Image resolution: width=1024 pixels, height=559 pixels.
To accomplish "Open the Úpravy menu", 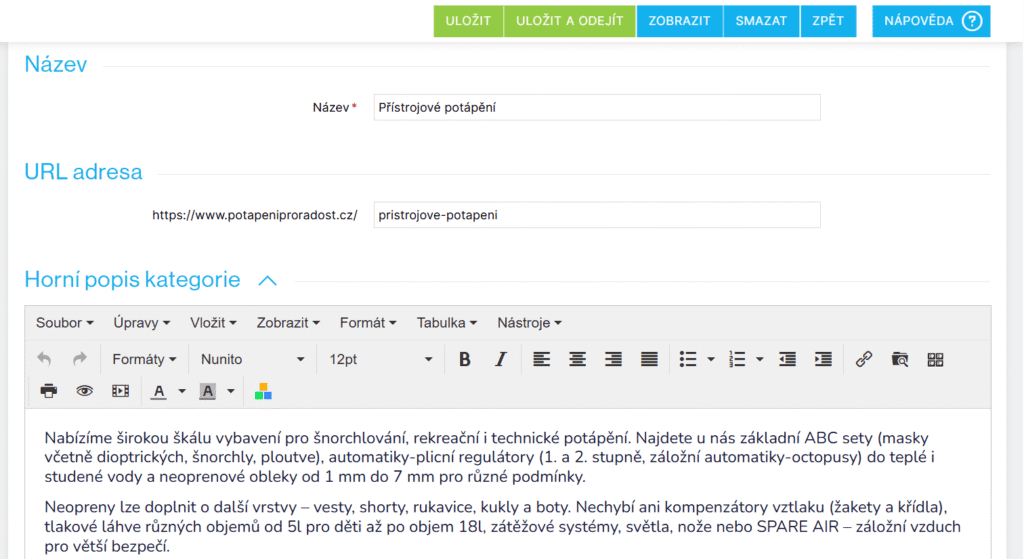I will pyautogui.click(x=142, y=323).
